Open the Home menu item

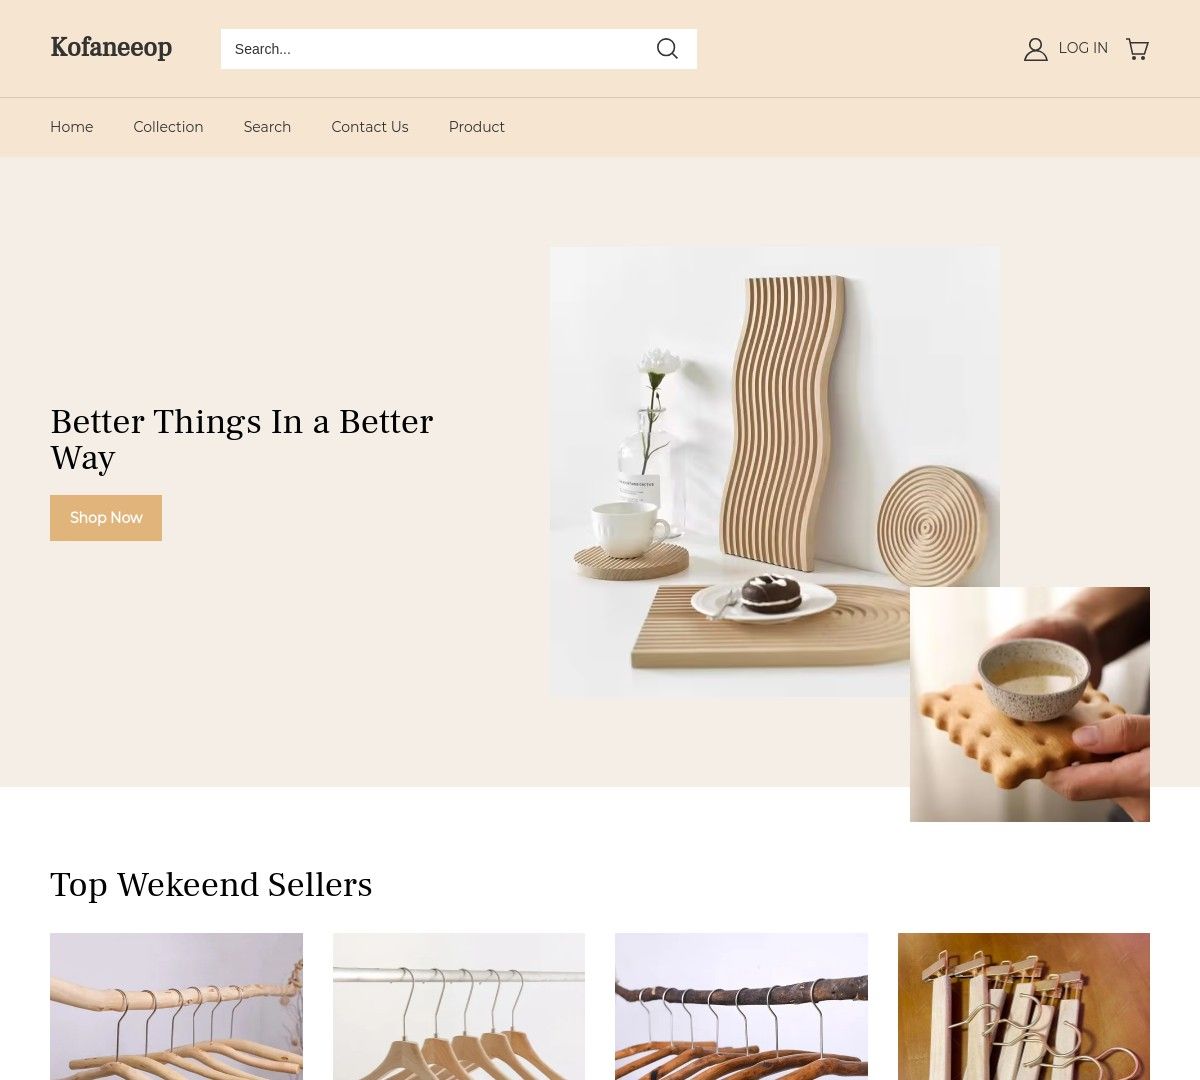pyautogui.click(x=72, y=127)
